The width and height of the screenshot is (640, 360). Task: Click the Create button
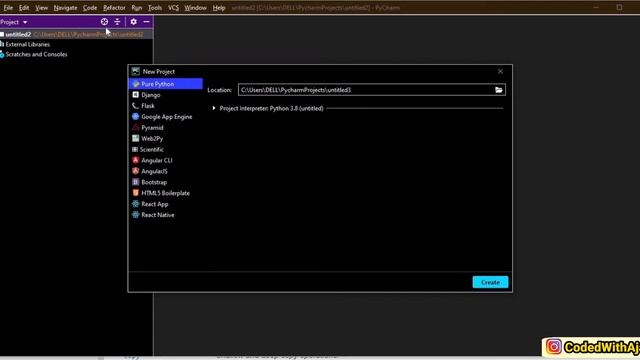490,282
